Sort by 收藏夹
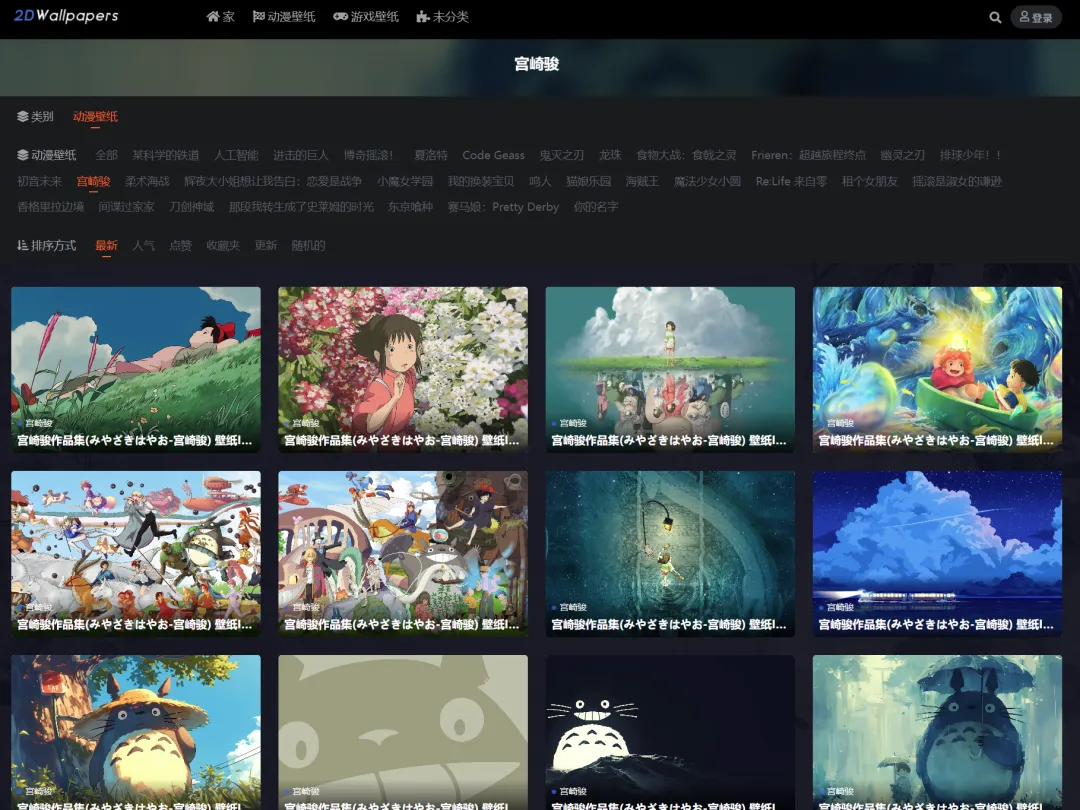 click(223, 245)
